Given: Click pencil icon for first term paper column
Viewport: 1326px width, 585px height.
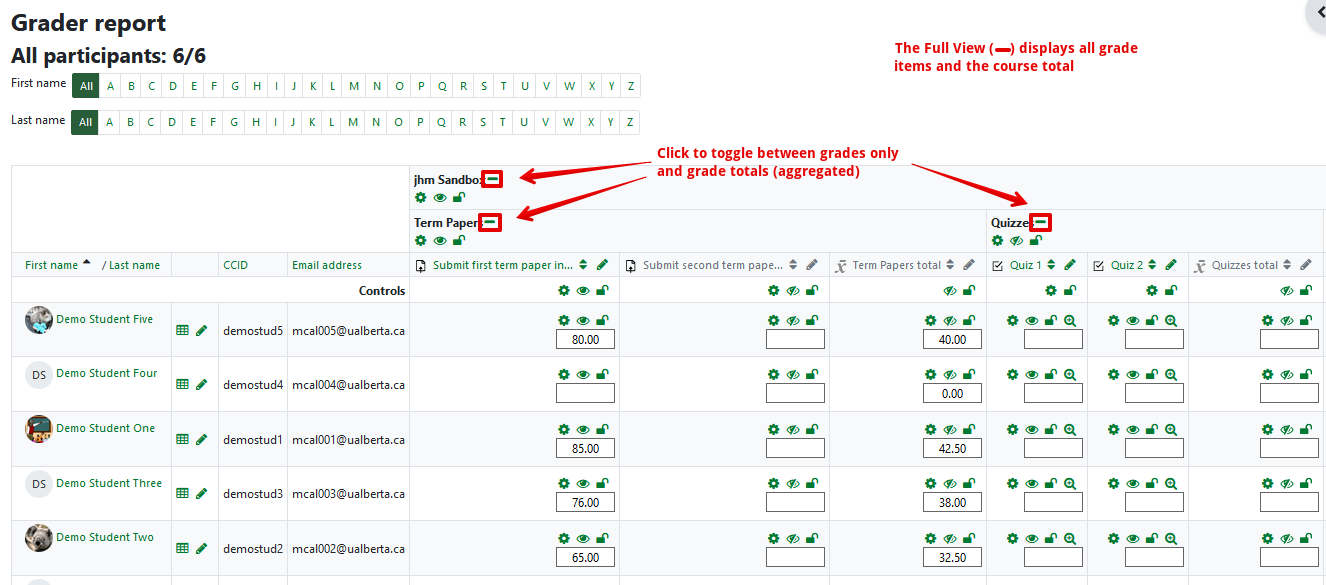Looking at the screenshot, I should (602, 265).
